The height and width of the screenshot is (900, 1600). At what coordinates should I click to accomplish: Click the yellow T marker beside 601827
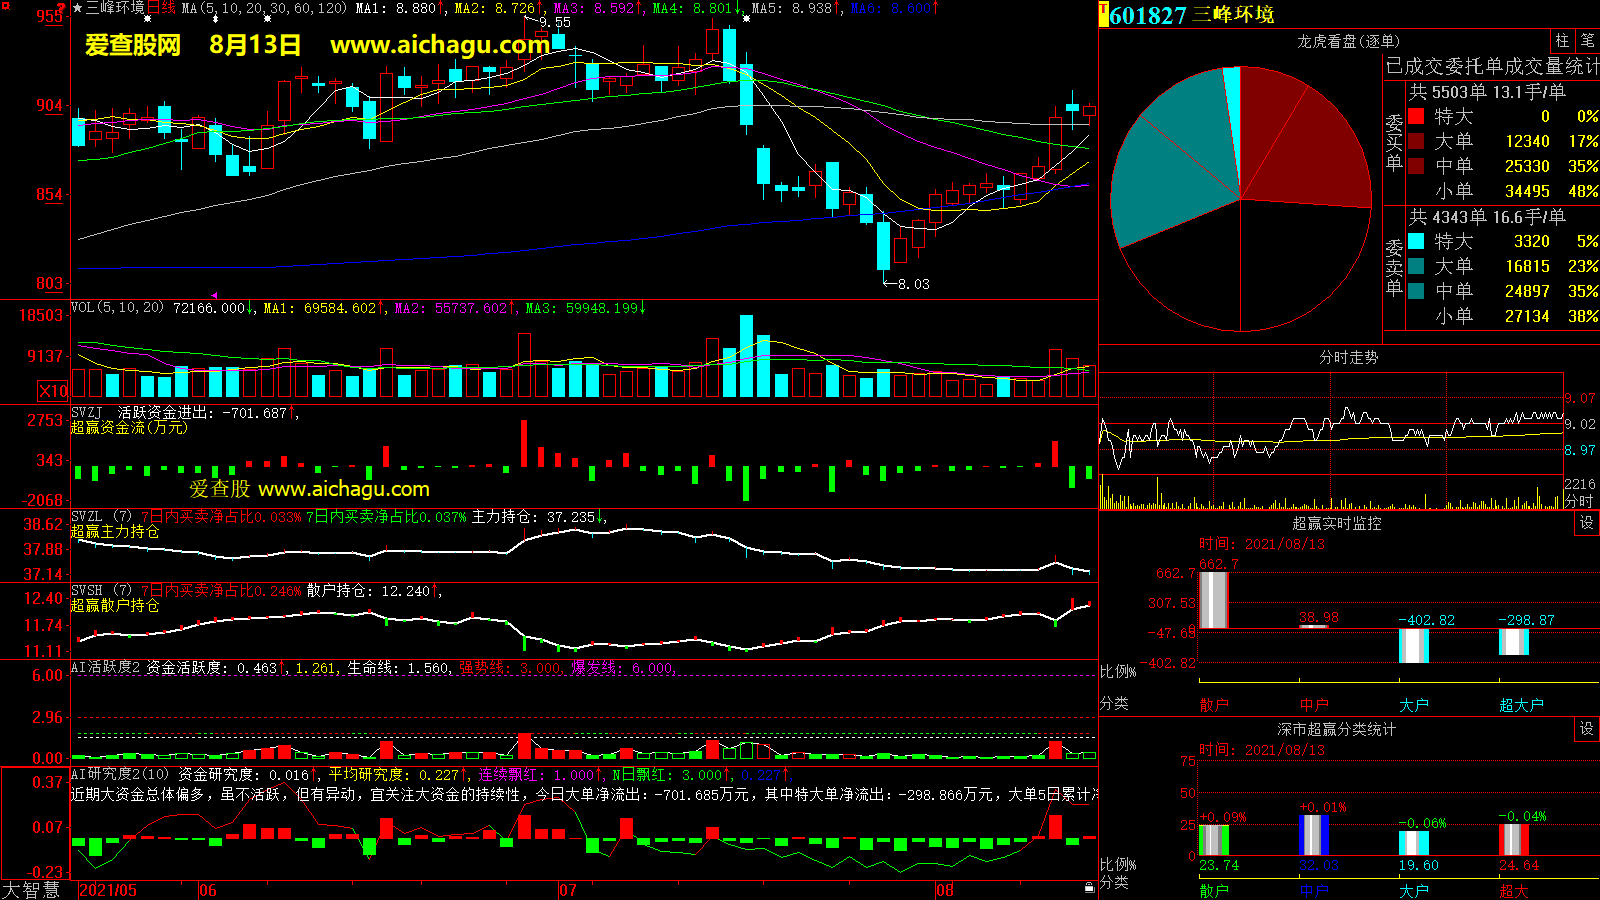pyautogui.click(x=1103, y=15)
